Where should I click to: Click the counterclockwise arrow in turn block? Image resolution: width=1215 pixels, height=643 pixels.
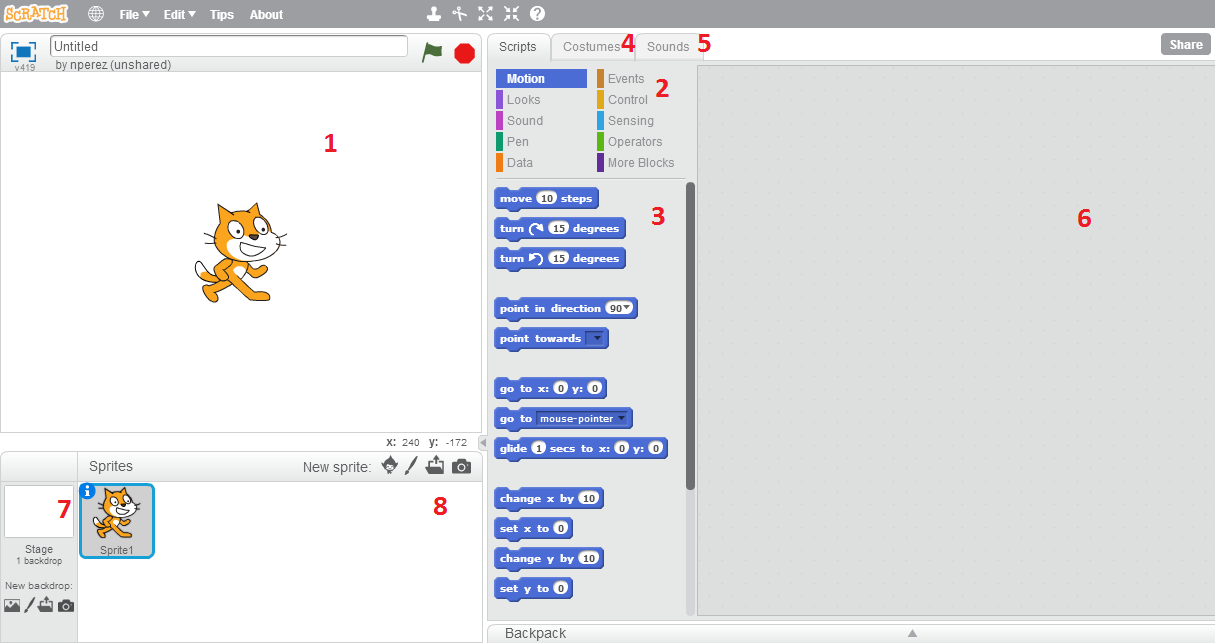[536, 258]
